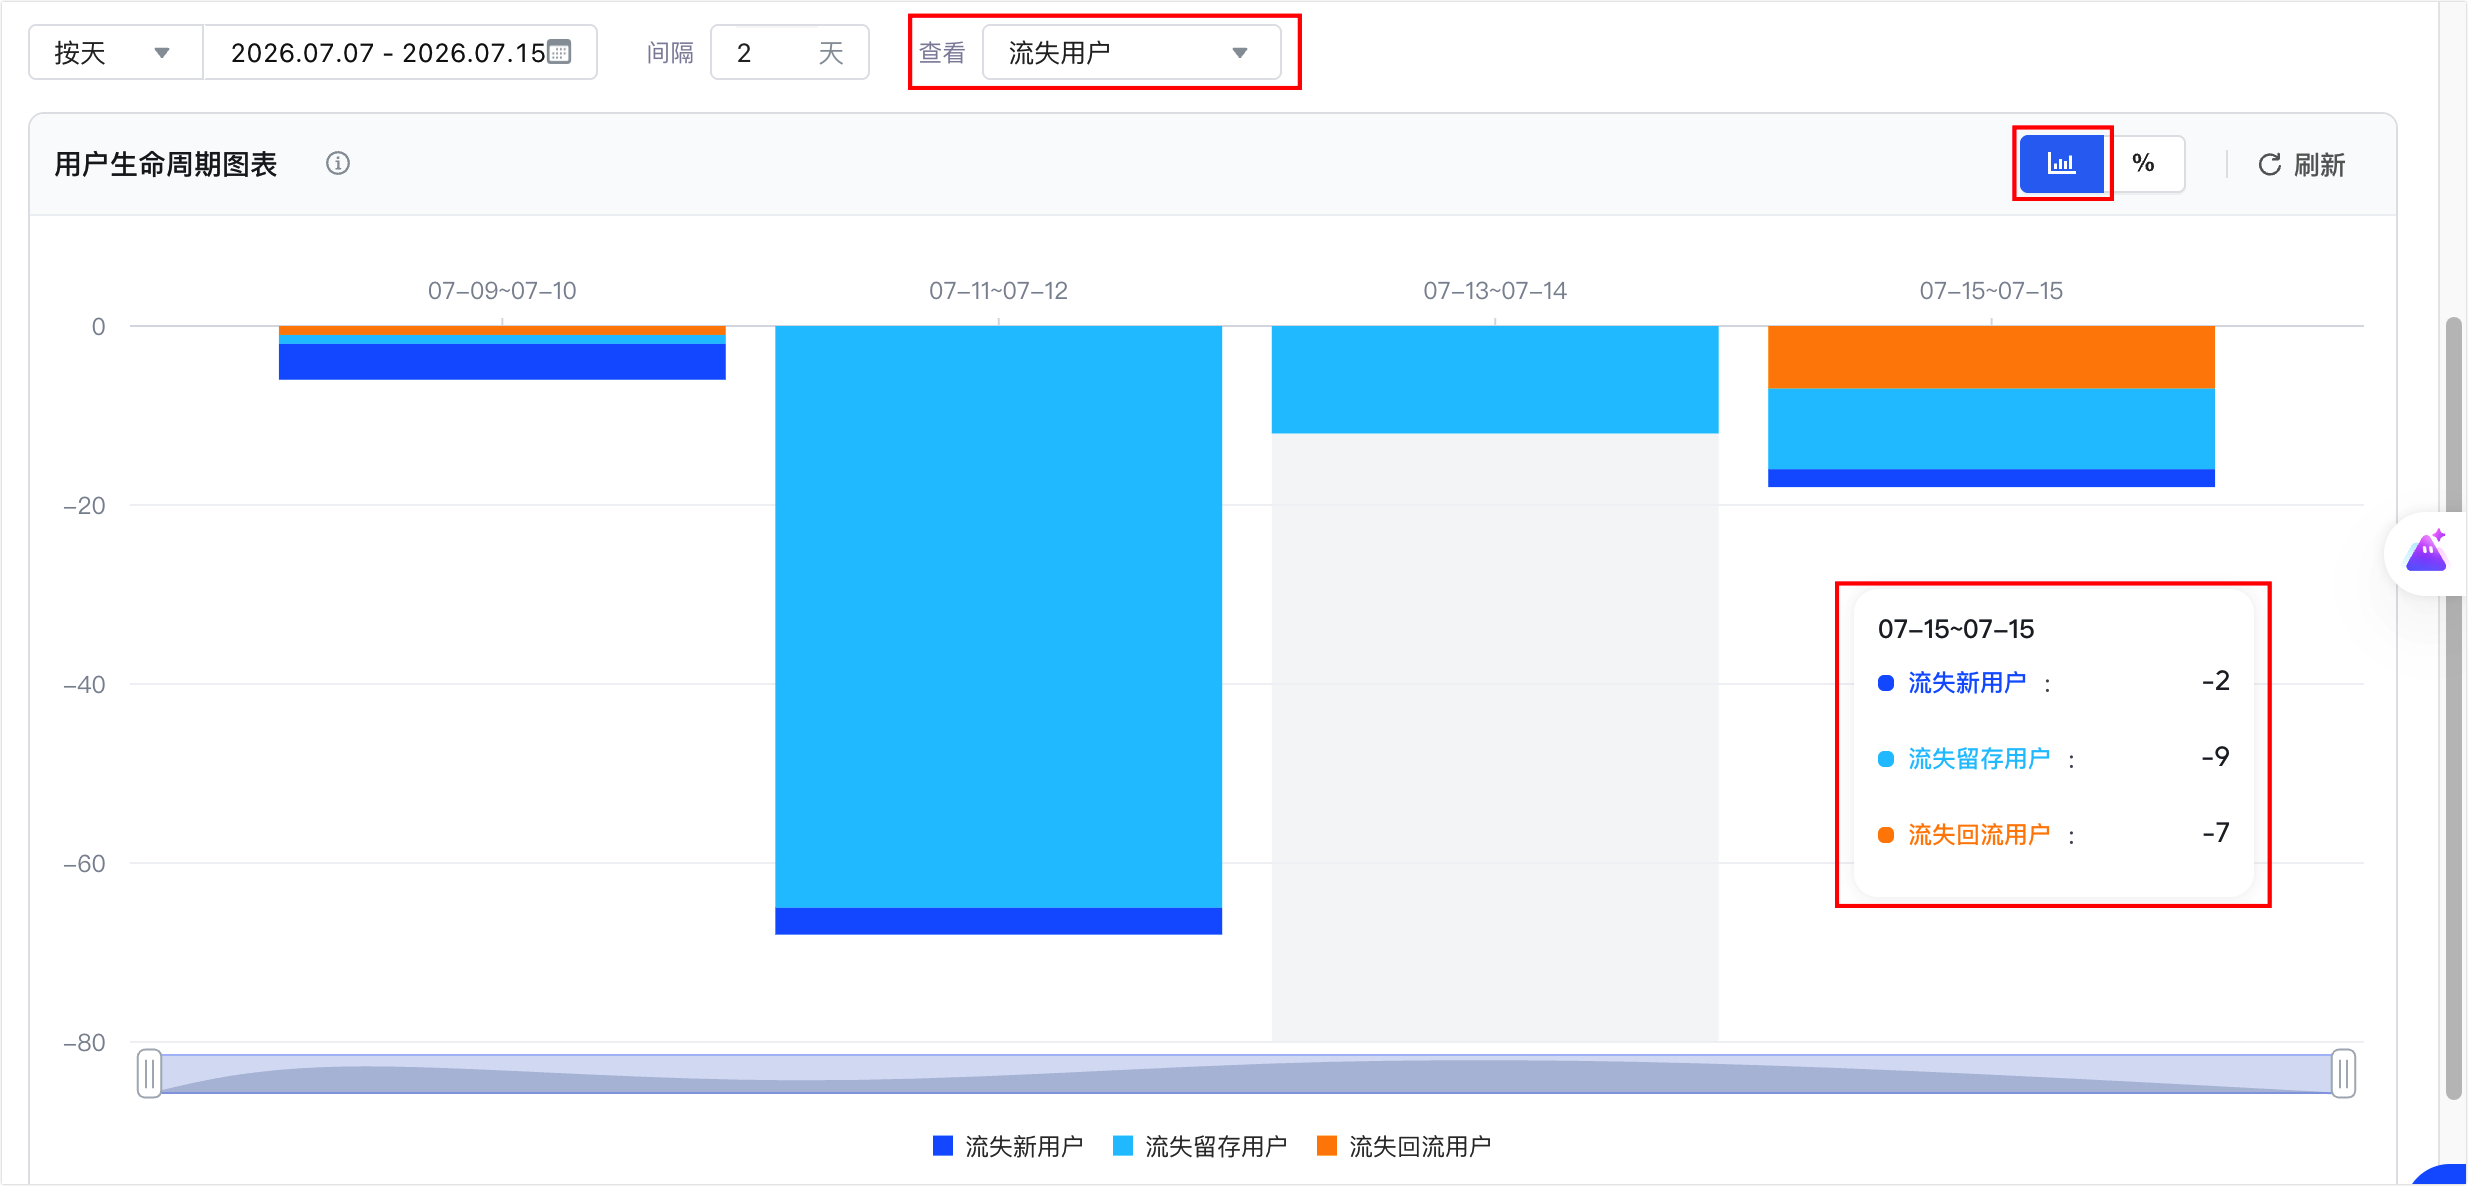Click the dark blue segment of 07-09~07-10 bar

click(x=502, y=362)
